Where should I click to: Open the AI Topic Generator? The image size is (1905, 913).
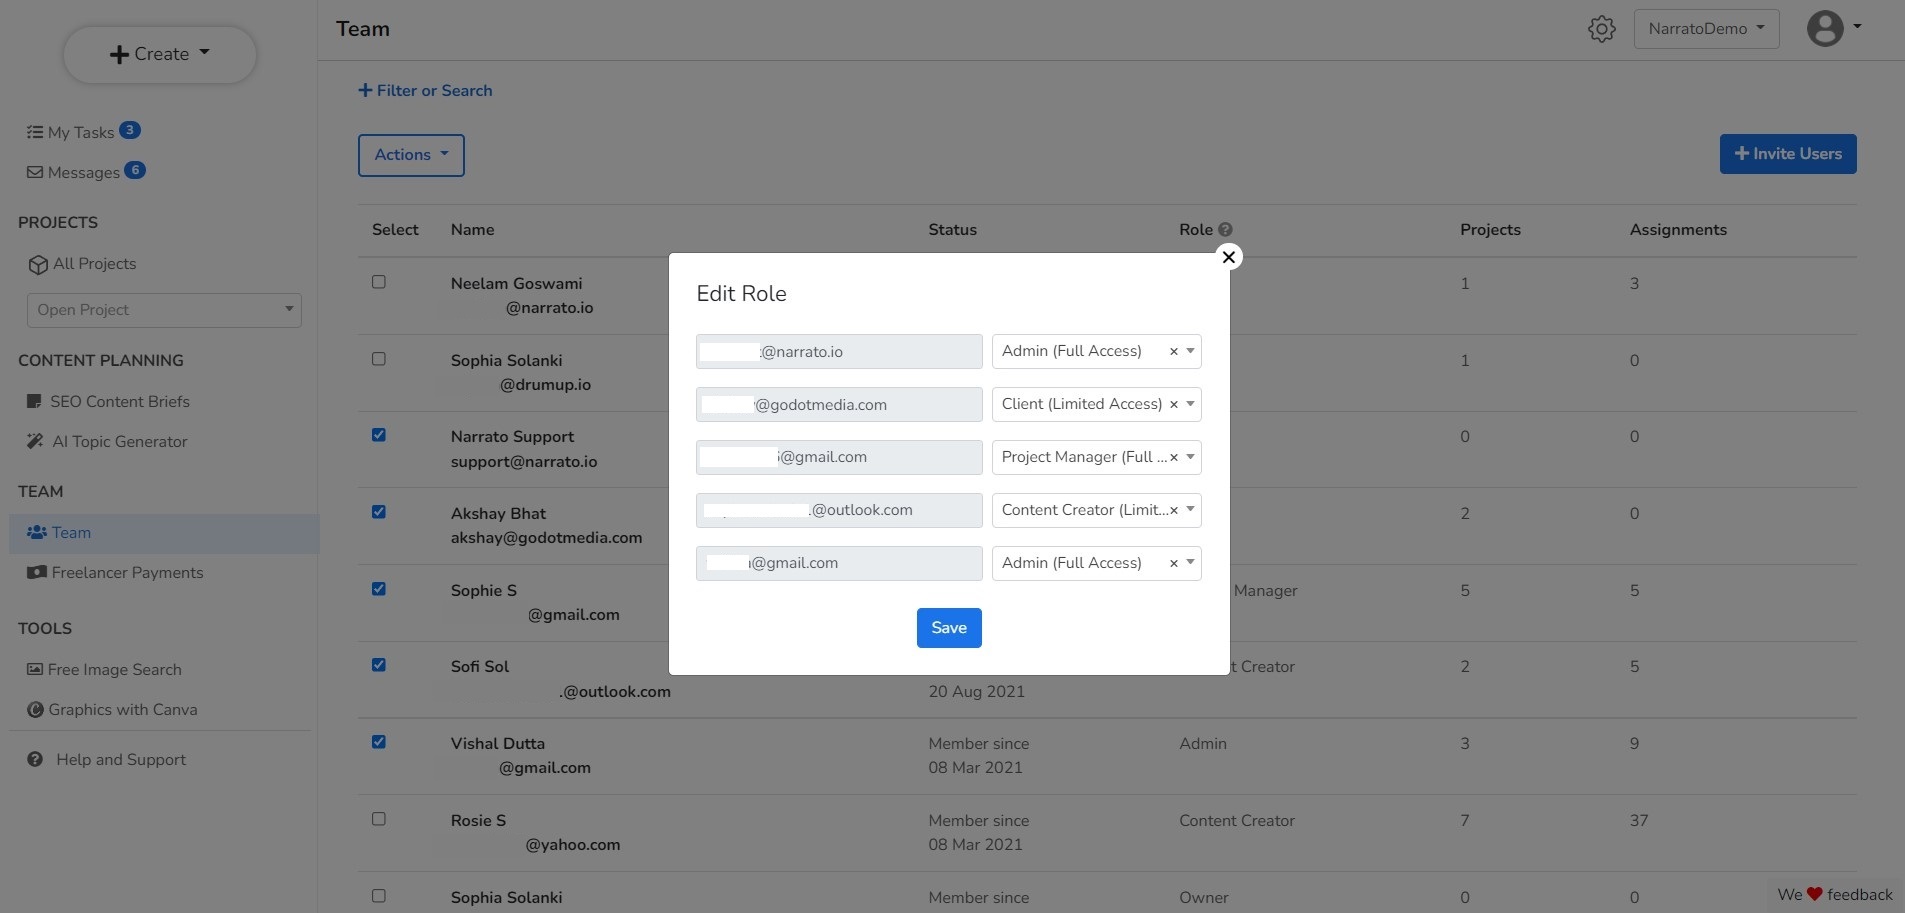[119, 441]
